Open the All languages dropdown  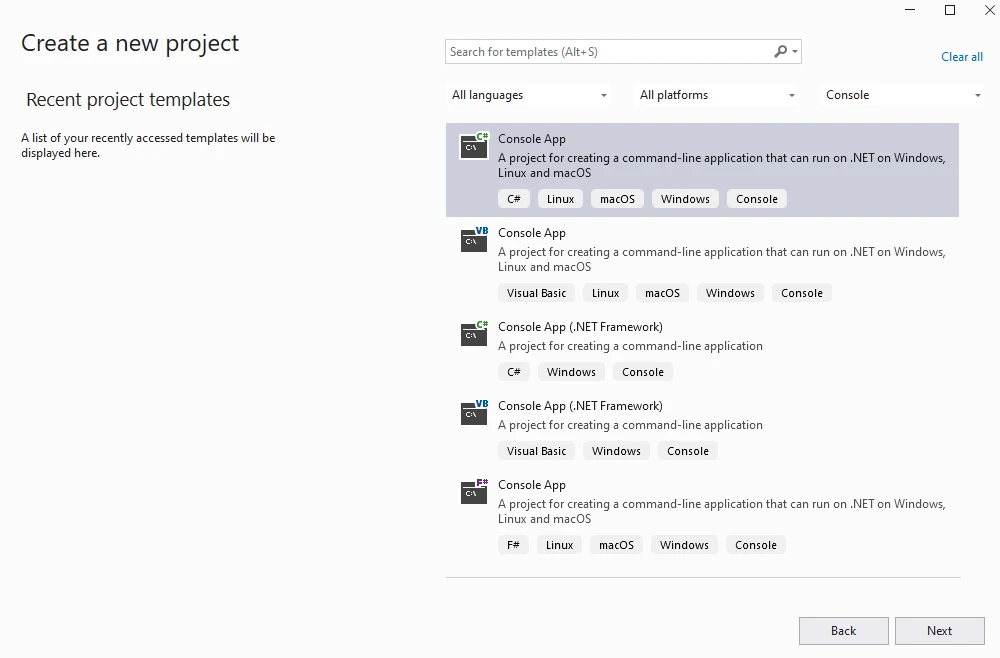(529, 95)
